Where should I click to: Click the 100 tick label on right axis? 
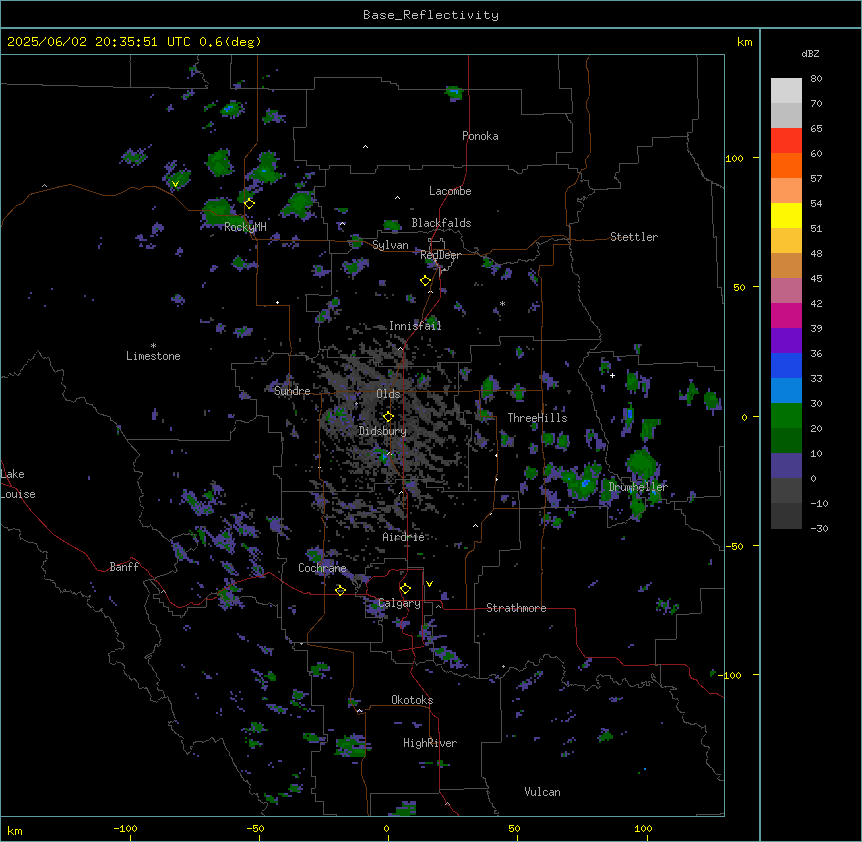(x=734, y=158)
